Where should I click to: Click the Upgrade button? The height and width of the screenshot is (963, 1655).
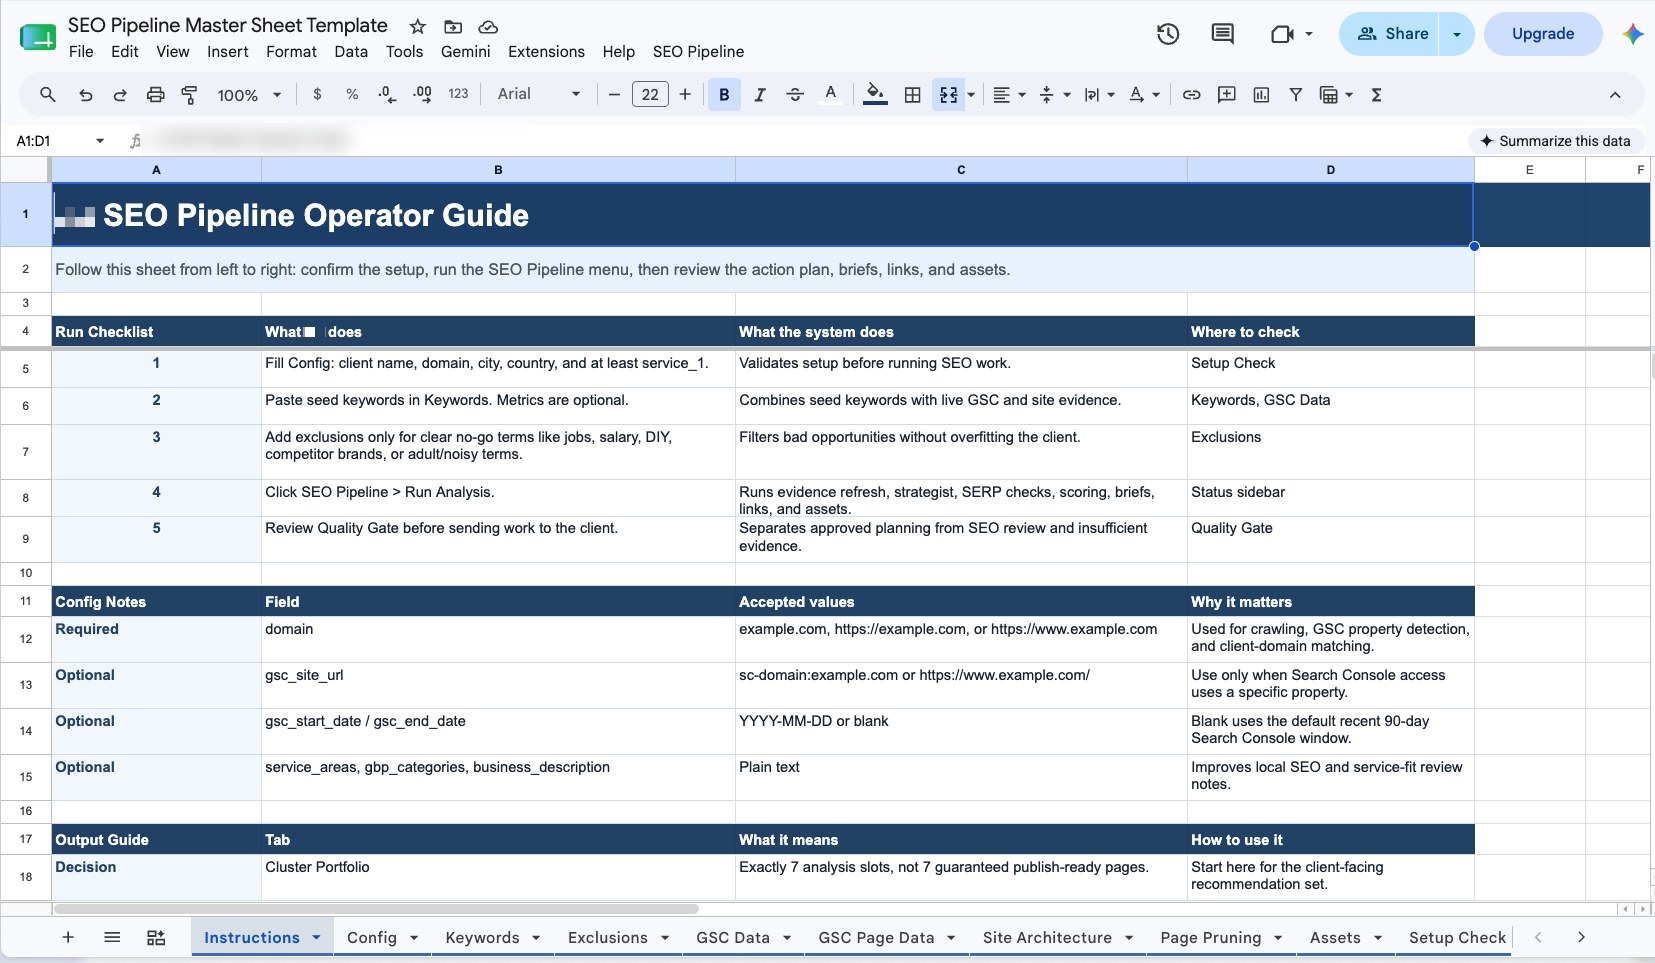[1543, 34]
